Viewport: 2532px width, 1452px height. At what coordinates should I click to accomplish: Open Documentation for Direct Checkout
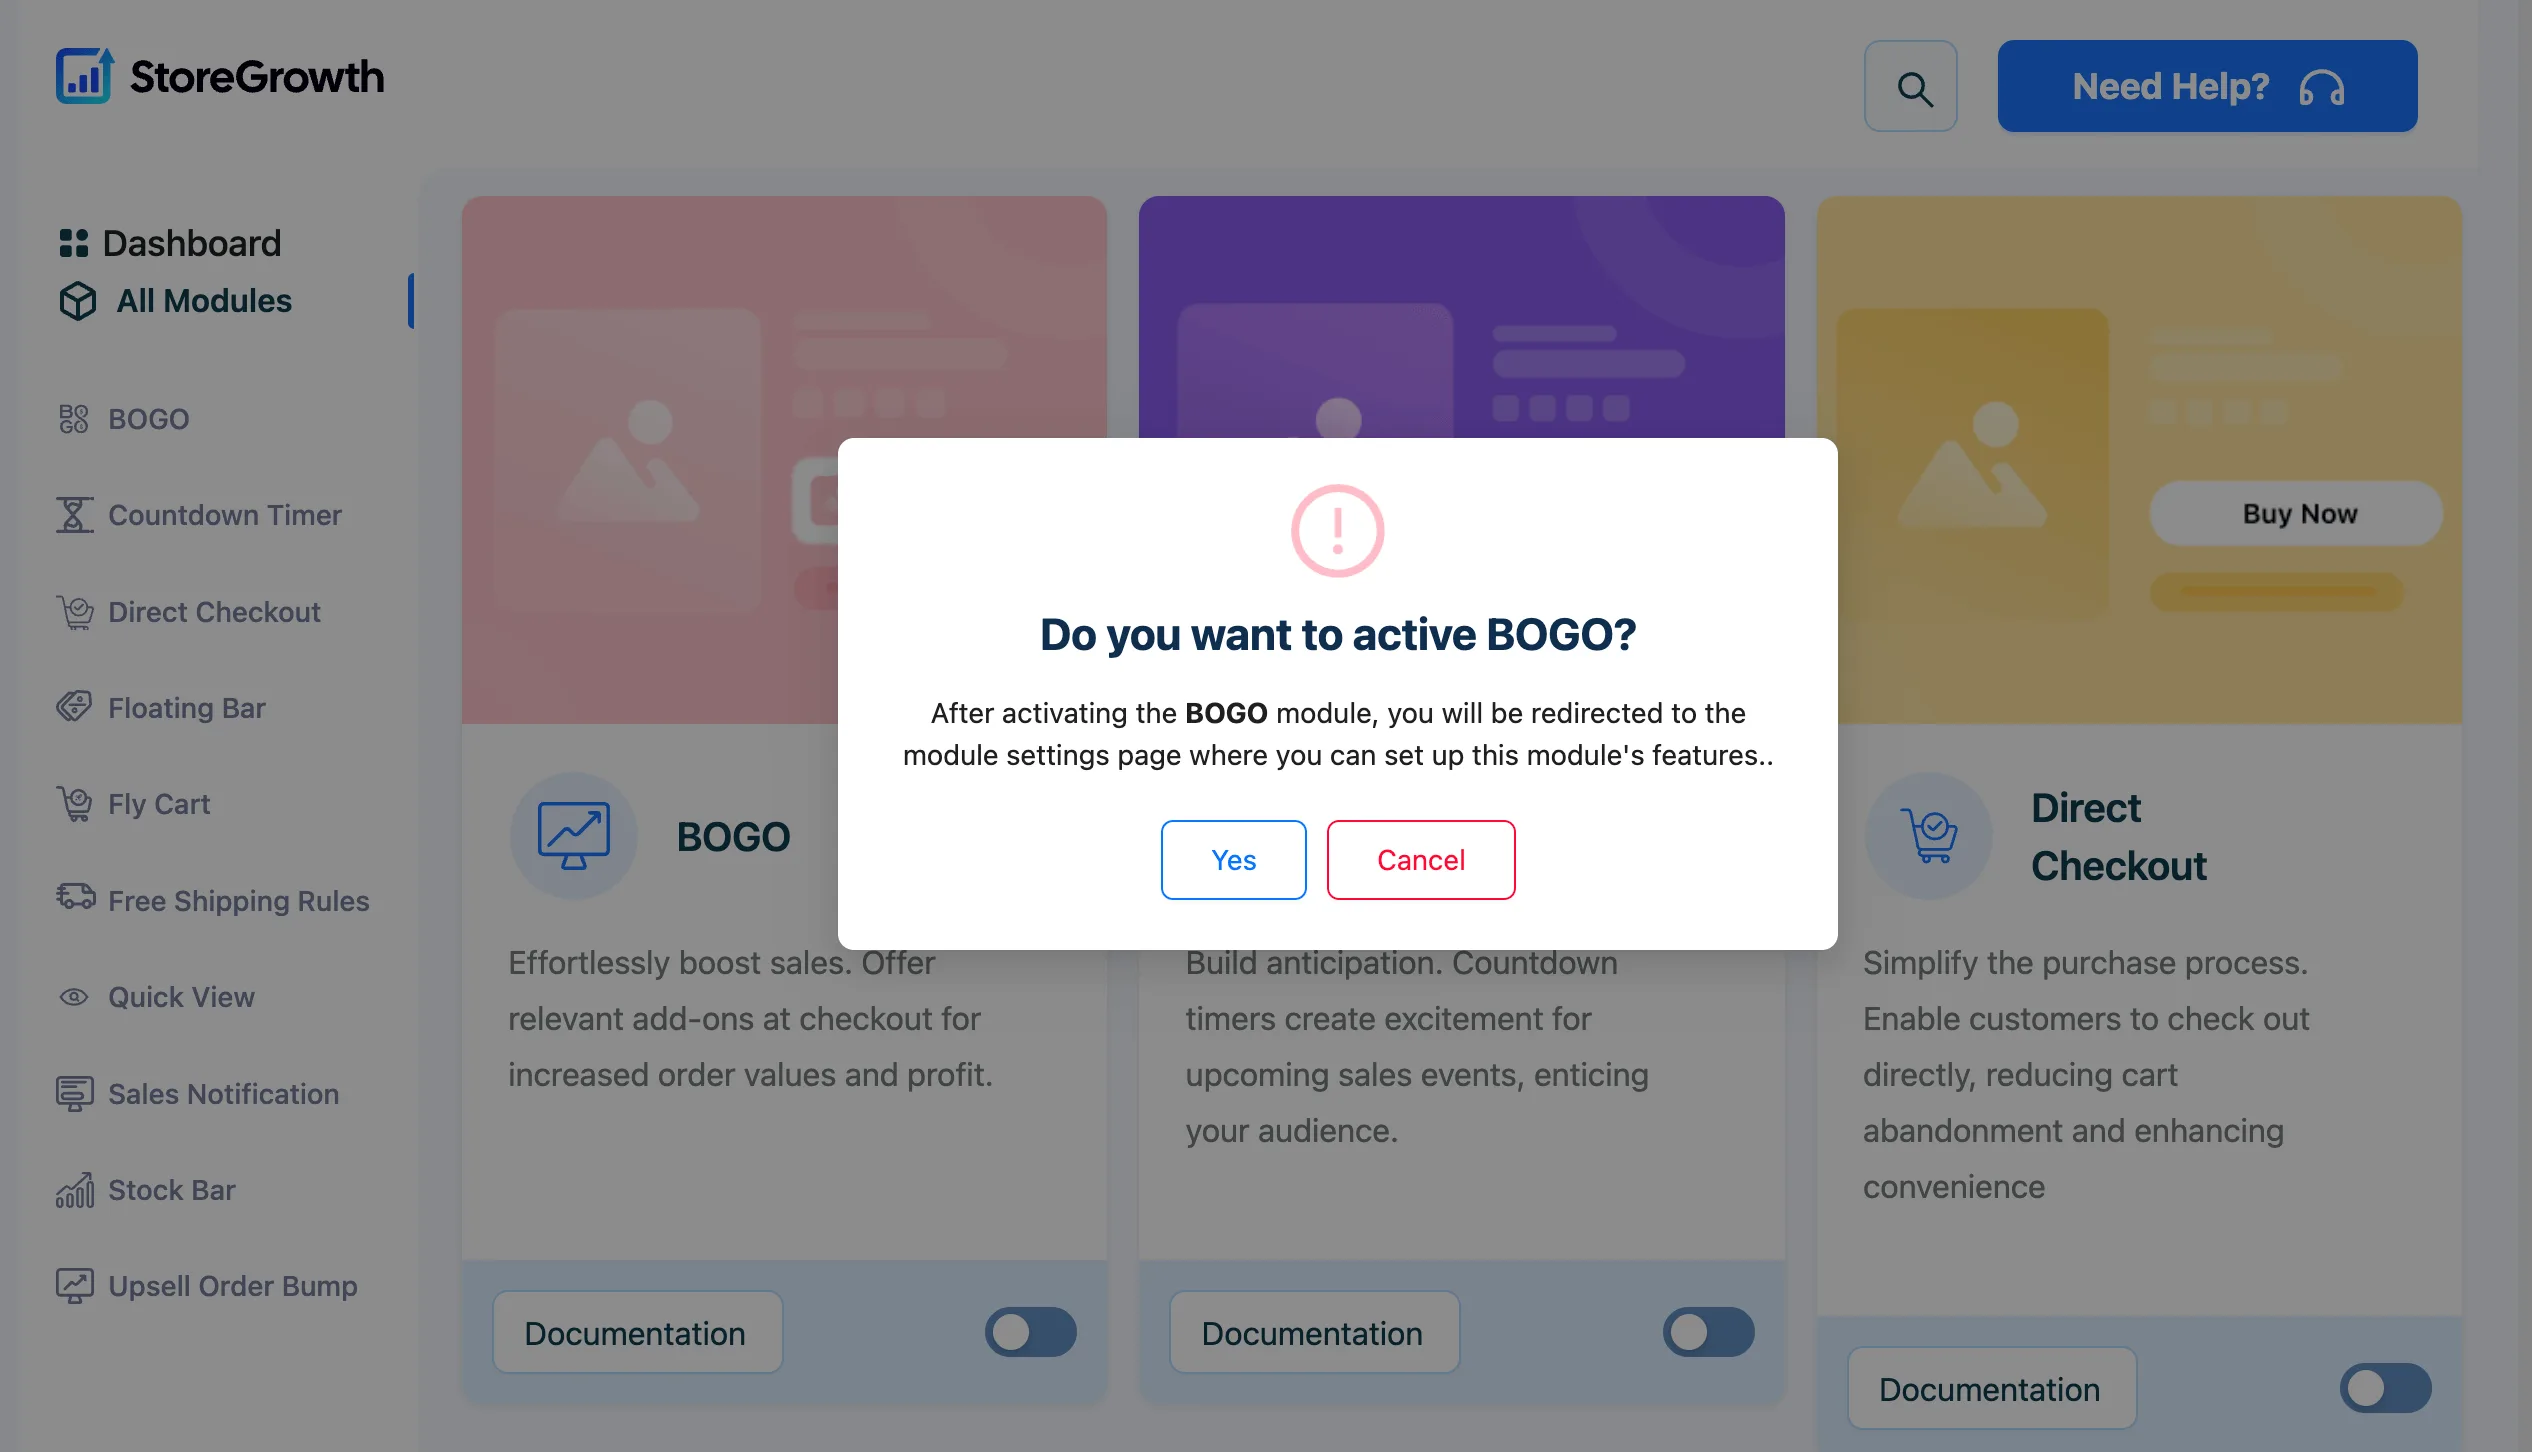point(1991,1389)
